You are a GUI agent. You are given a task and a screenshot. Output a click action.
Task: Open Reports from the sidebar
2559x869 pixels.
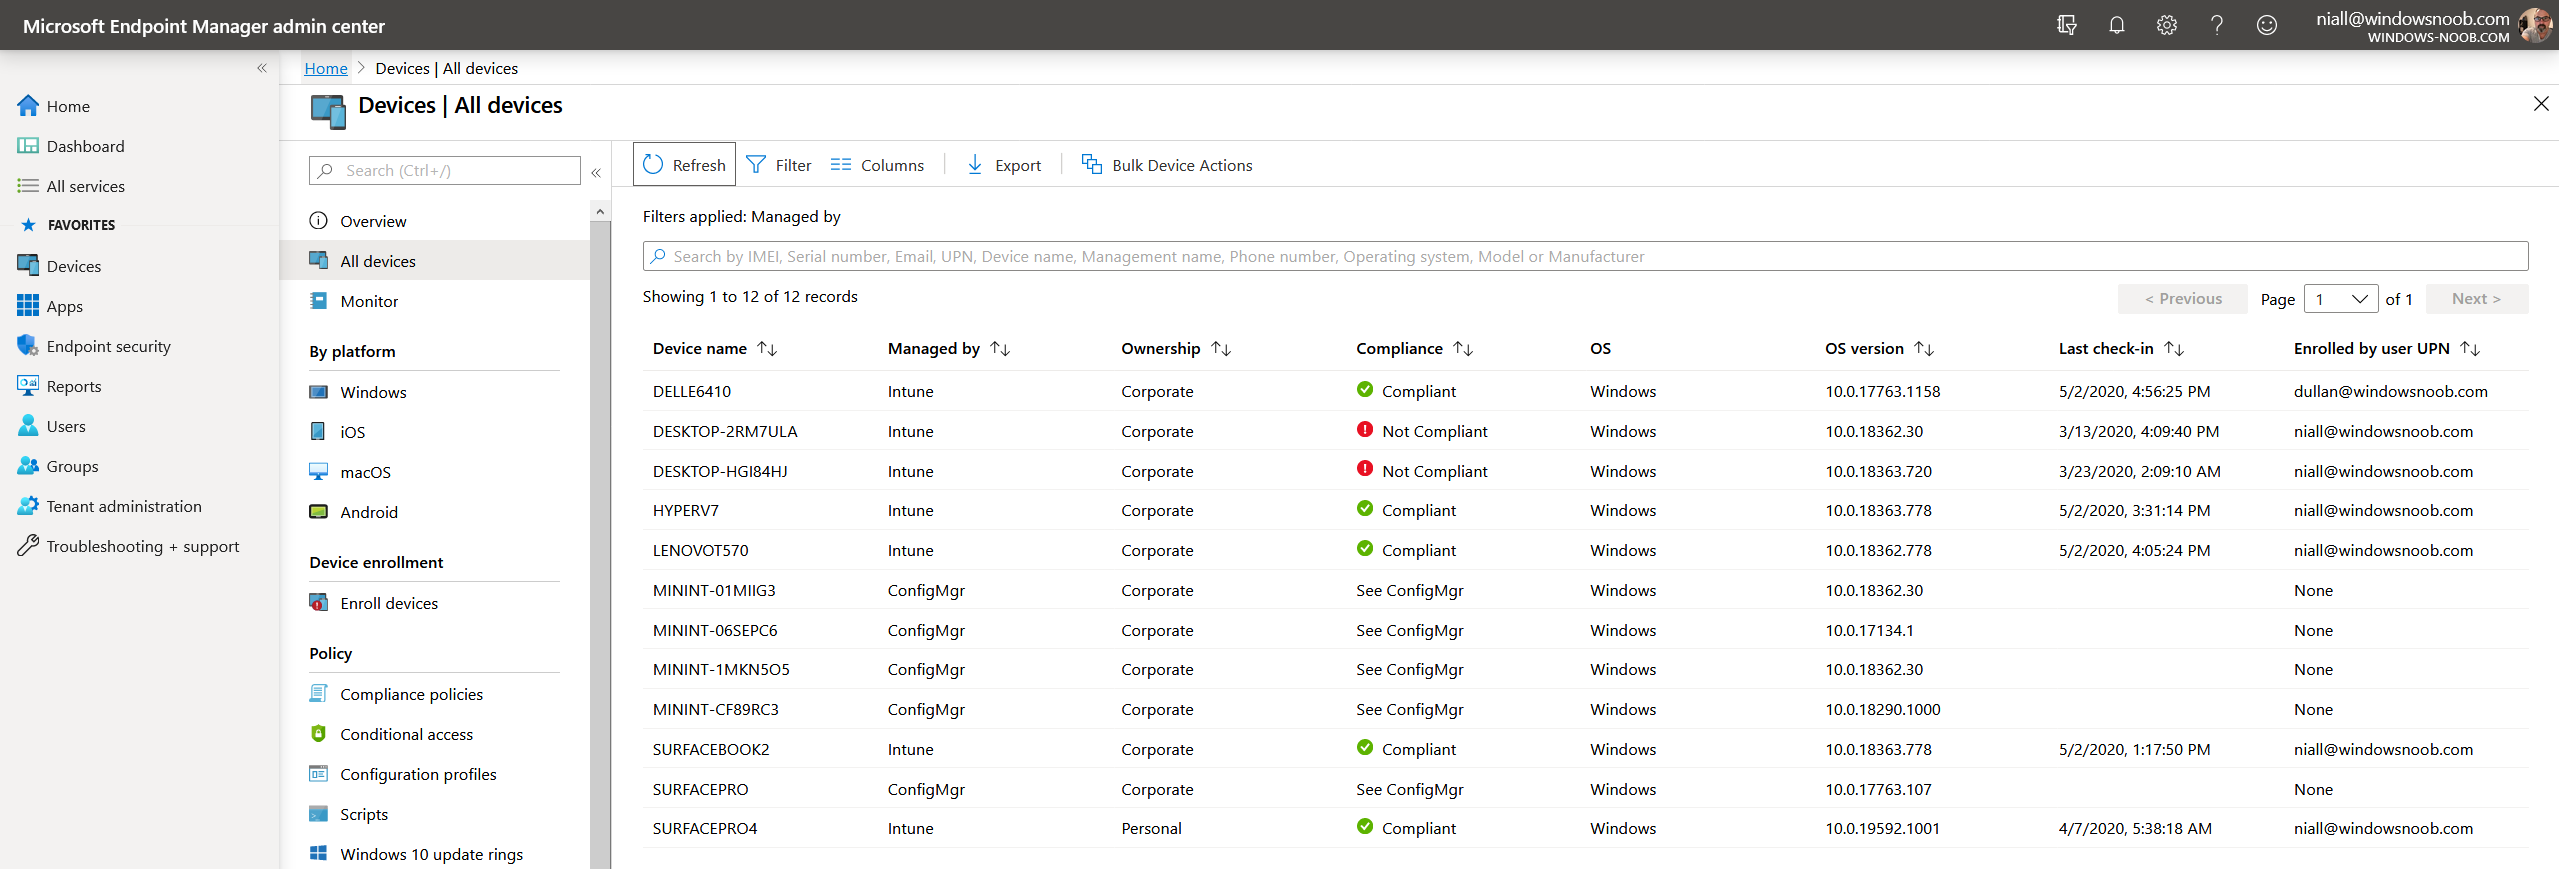[59, 386]
